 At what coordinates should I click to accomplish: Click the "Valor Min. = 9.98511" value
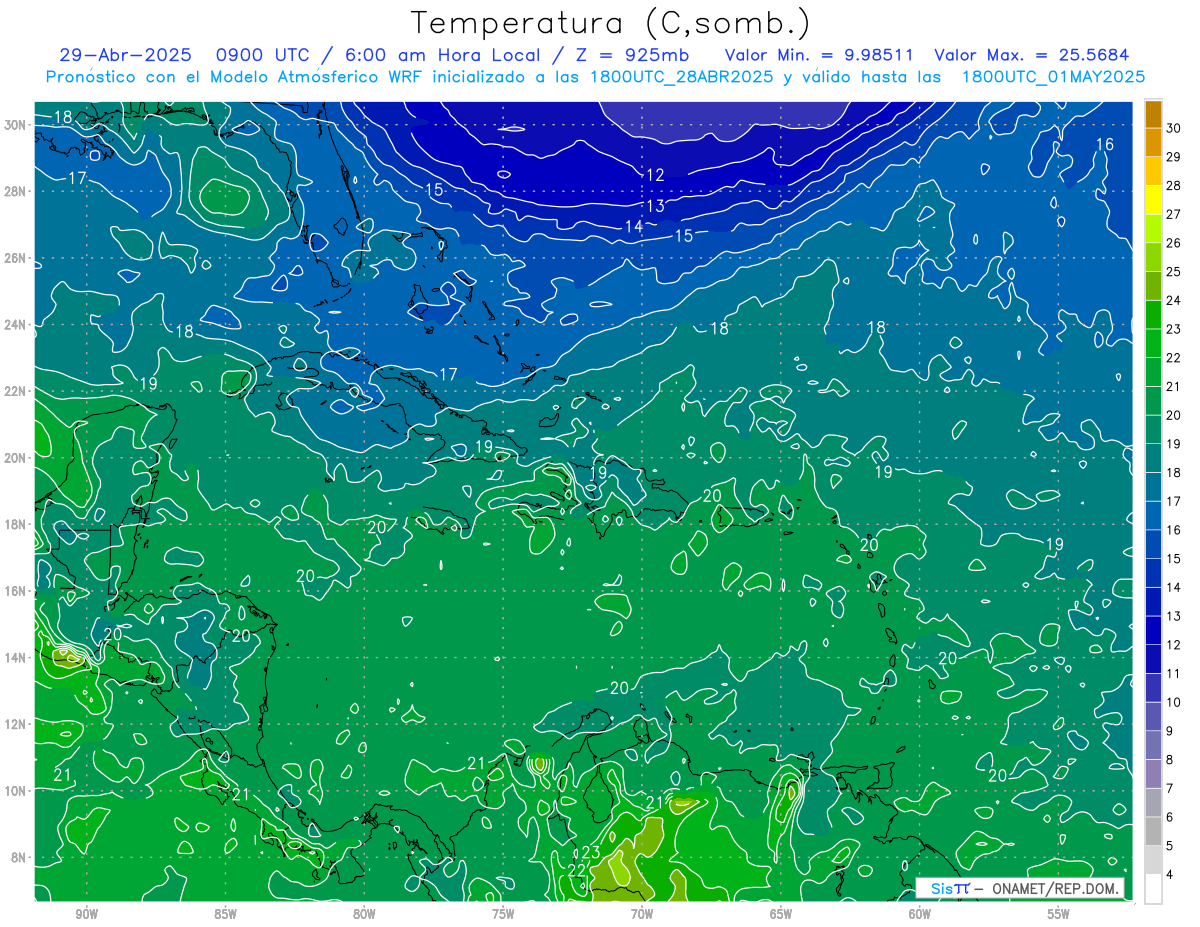[820, 55]
